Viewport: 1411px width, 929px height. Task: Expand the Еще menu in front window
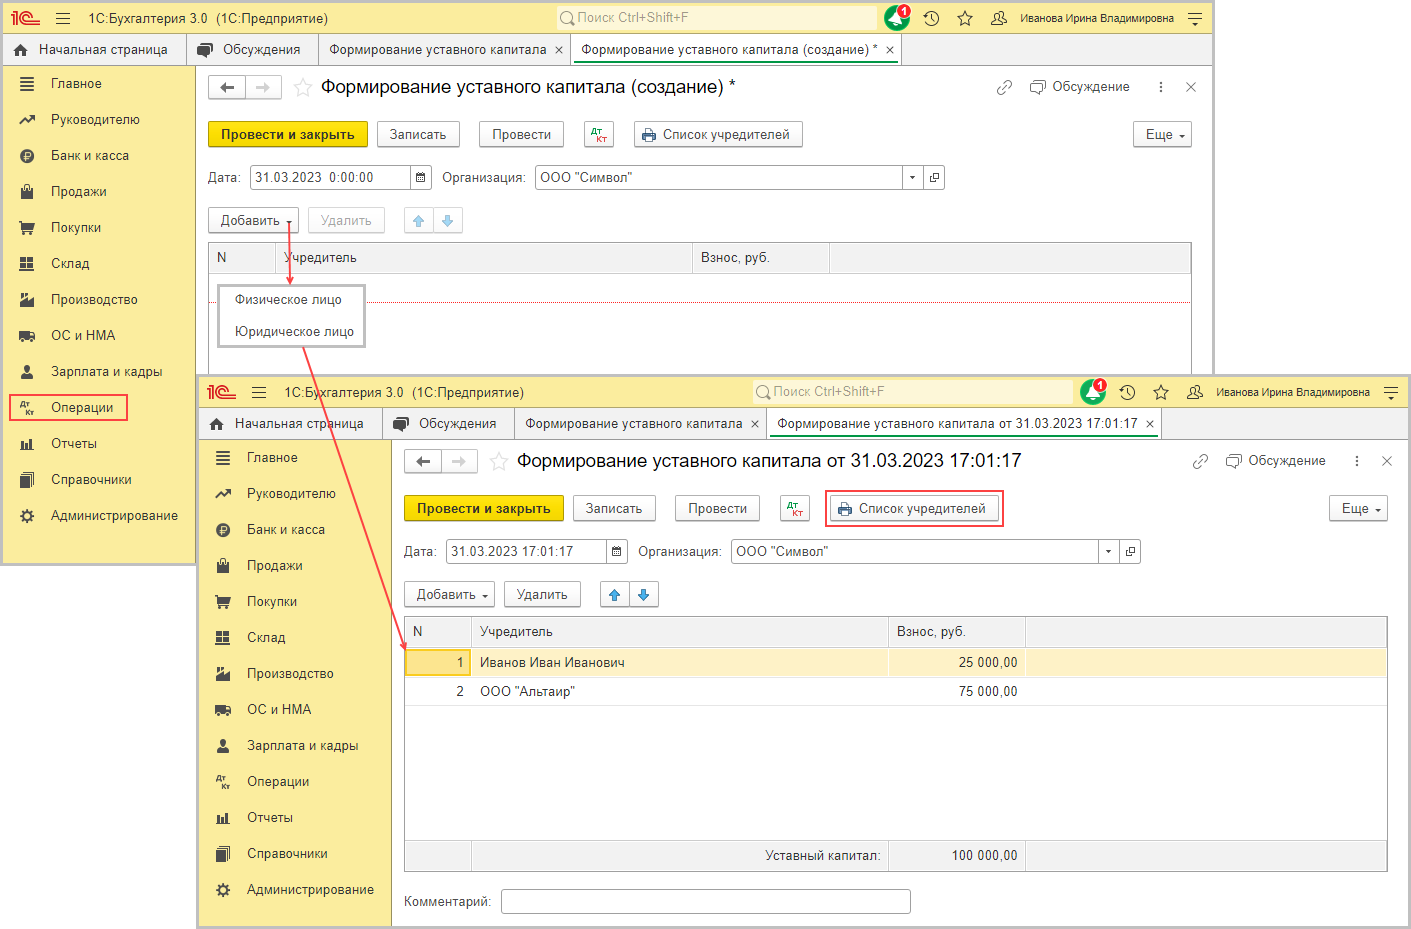pyautogui.click(x=1358, y=509)
